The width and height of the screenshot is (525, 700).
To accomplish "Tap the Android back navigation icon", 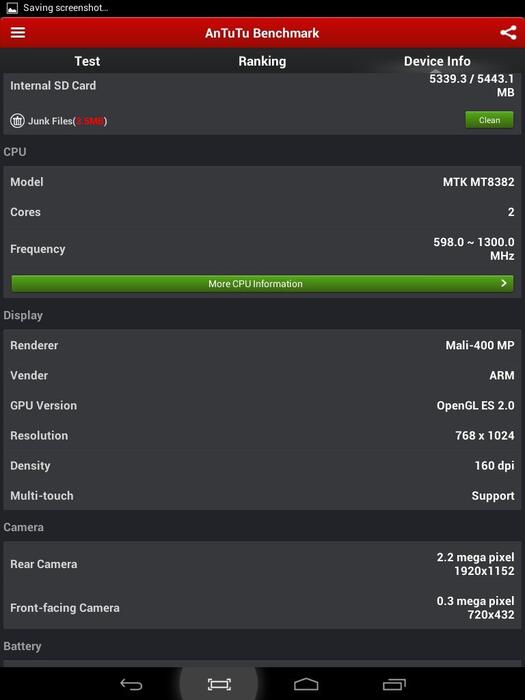I will (x=131, y=684).
